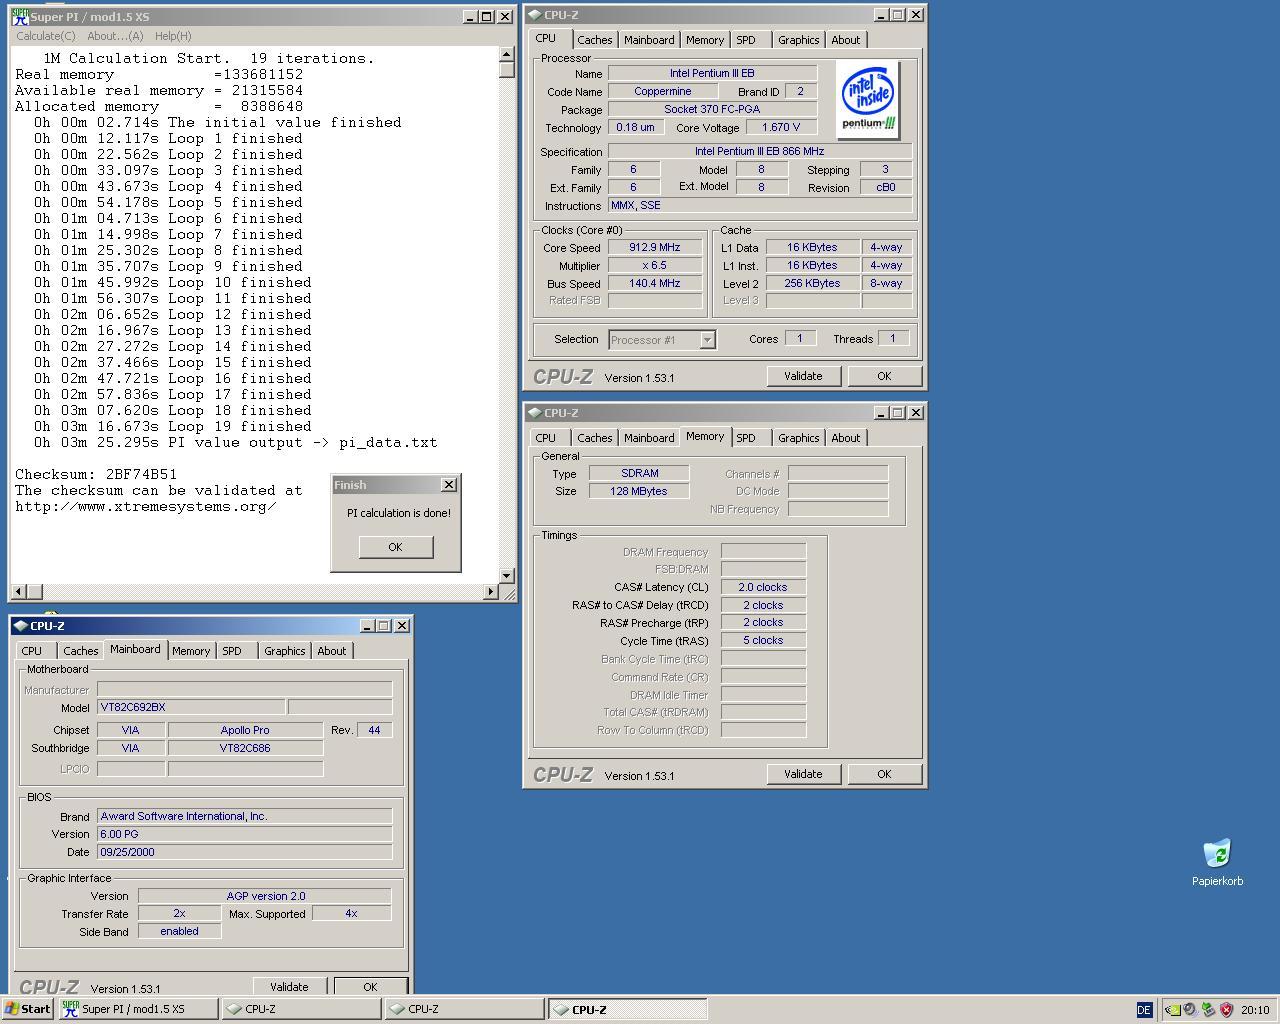The image size is (1280, 1024).
Task: Click Super PI horizontal scroll left arrow
Action: click(19, 592)
